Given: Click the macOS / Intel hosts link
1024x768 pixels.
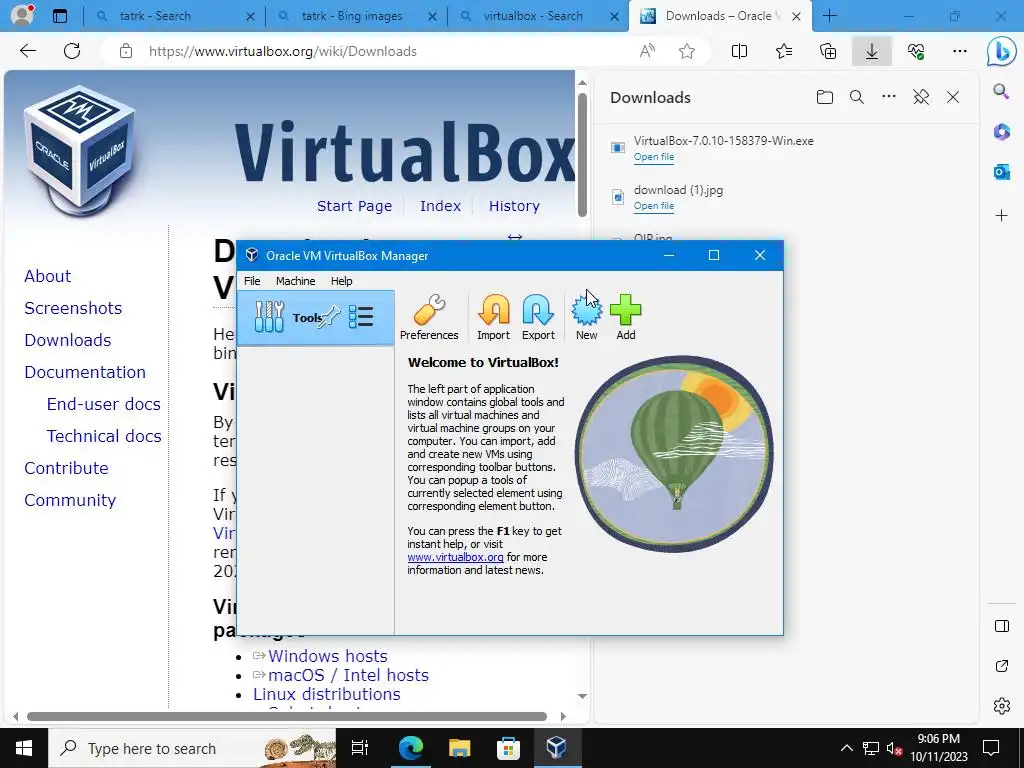Looking at the screenshot, I should point(348,675).
